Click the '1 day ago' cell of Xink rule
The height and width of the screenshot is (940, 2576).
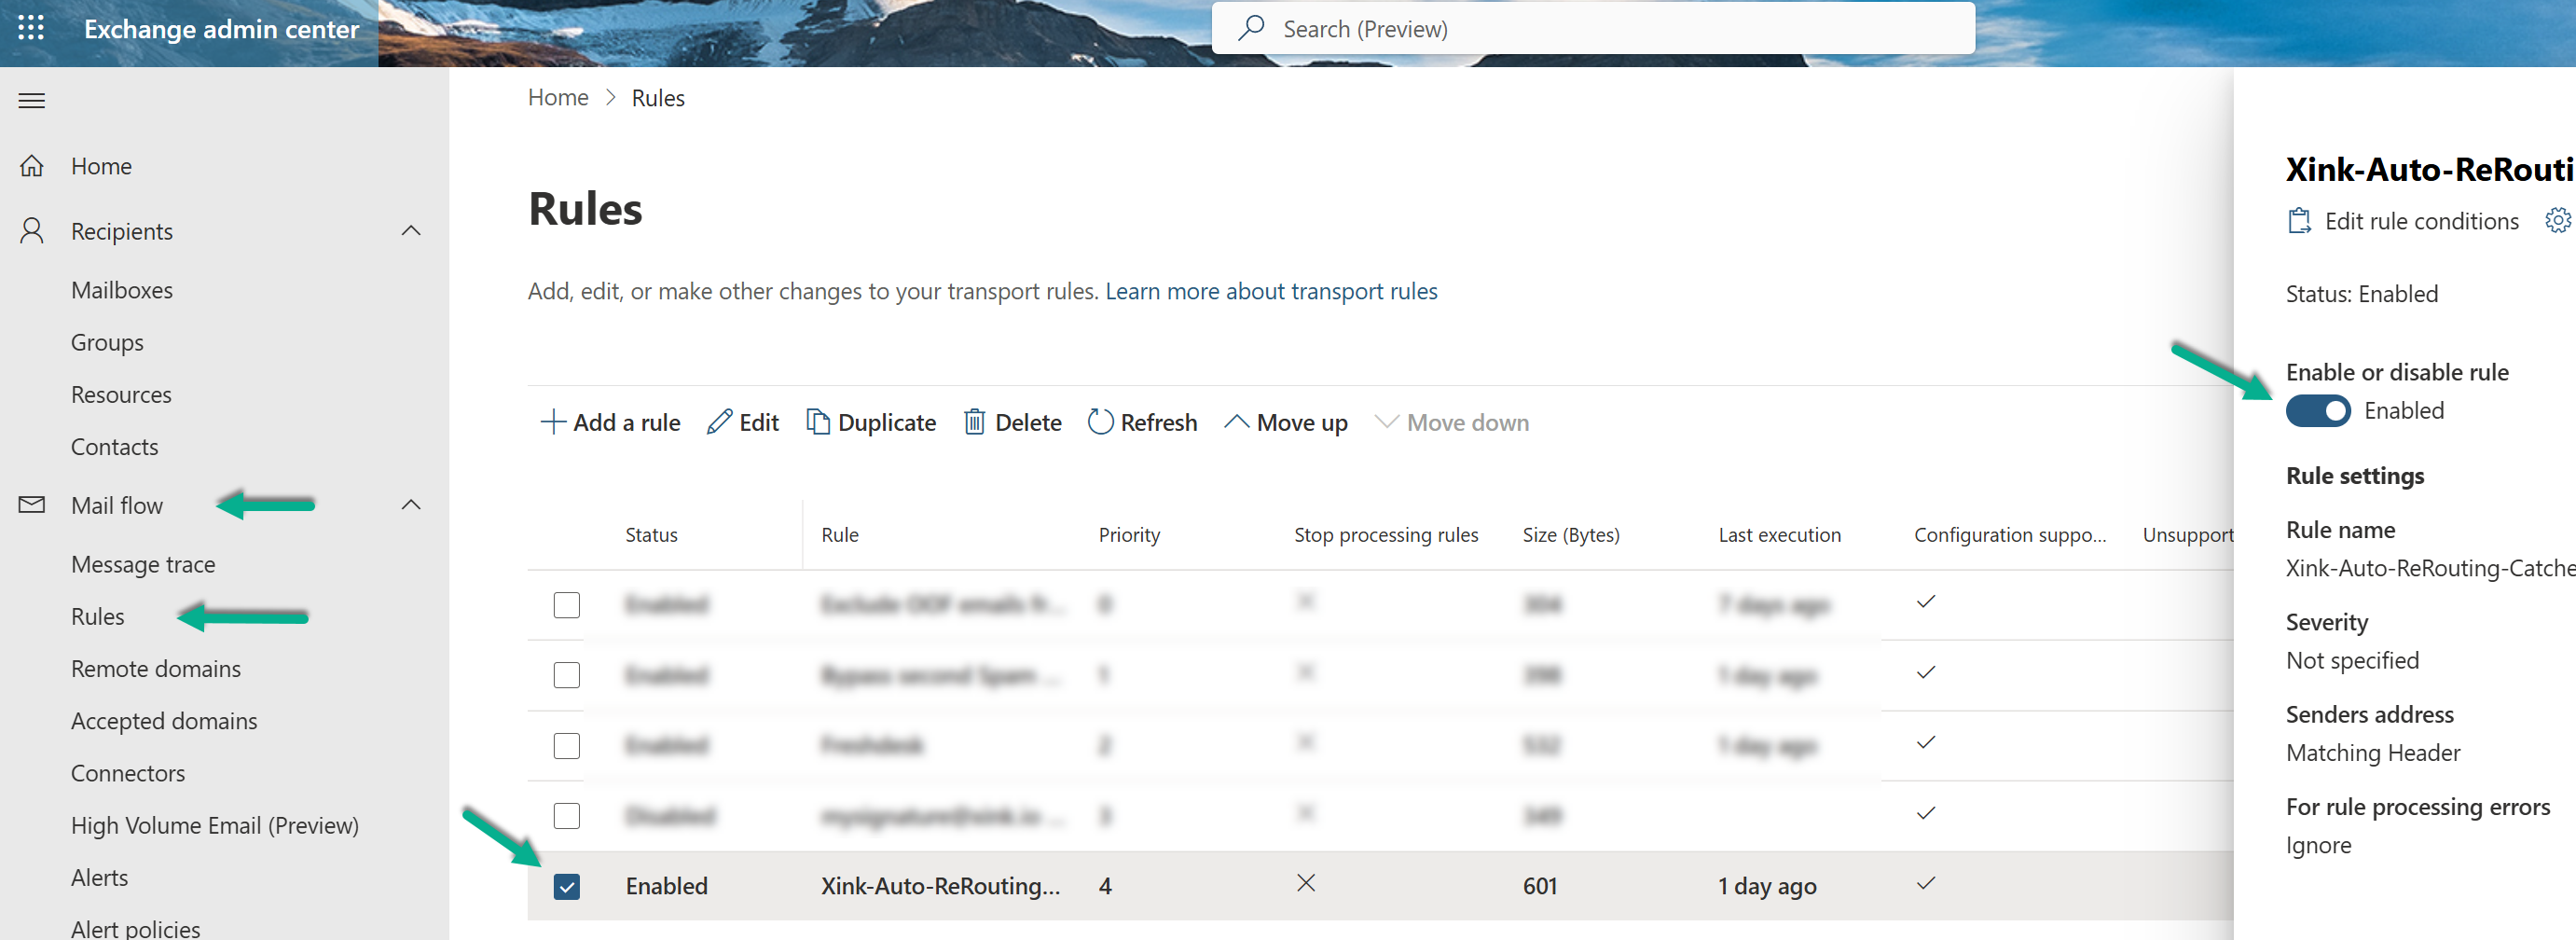(x=1767, y=885)
